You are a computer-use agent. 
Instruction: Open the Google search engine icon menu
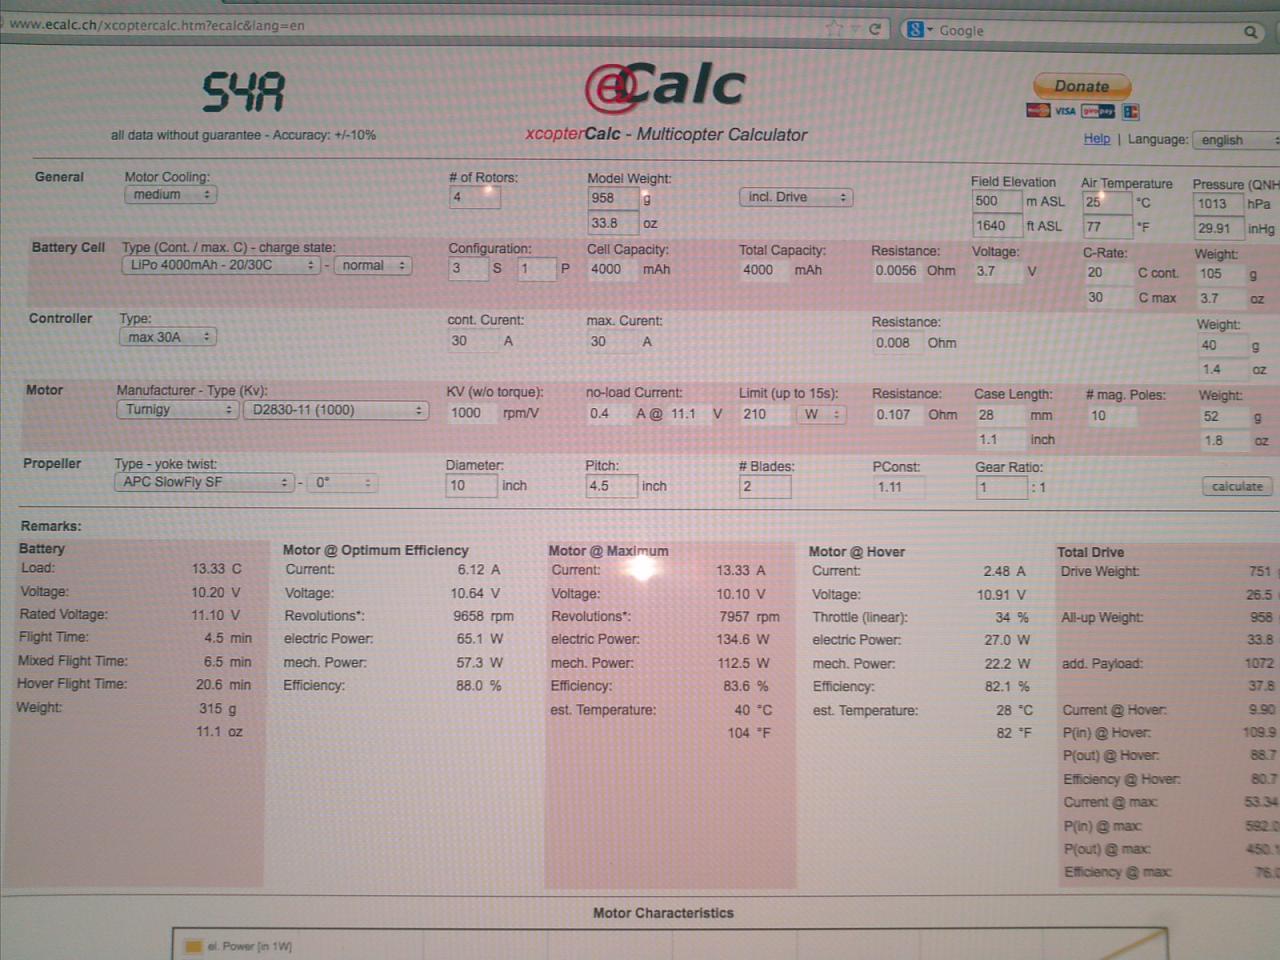(x=919, y=30)
